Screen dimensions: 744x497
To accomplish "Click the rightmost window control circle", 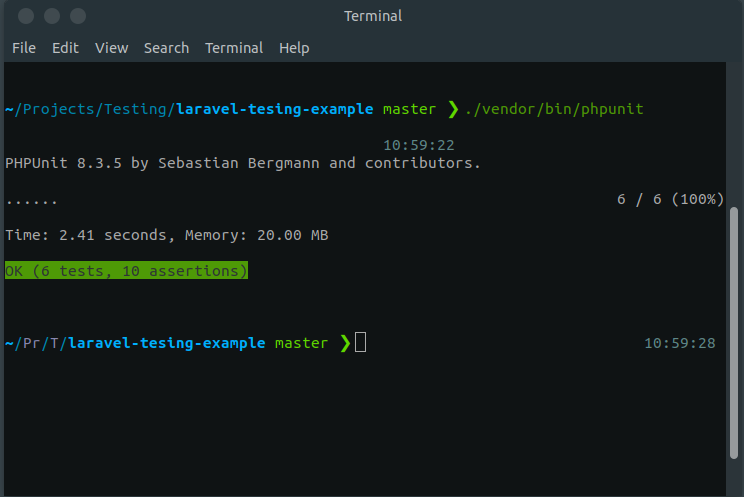I will [x=77, y=16].
